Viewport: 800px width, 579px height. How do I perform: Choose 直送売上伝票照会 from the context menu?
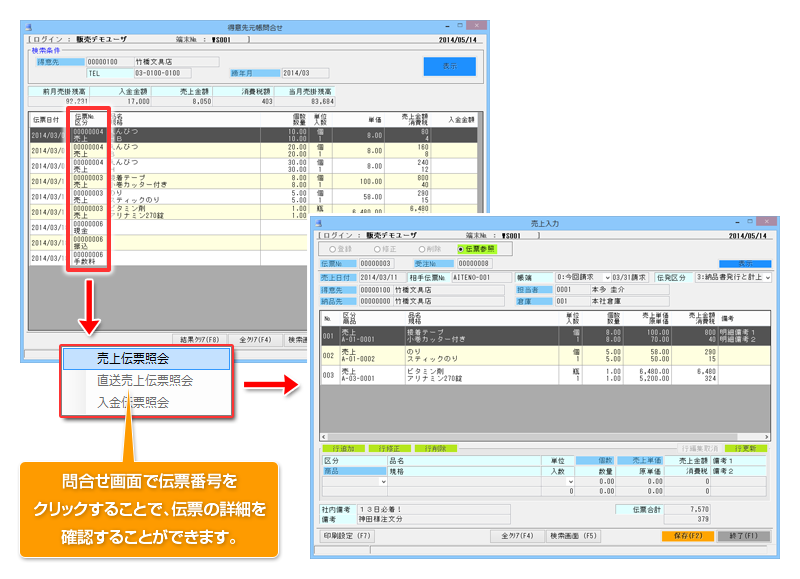tap(146, 381)
